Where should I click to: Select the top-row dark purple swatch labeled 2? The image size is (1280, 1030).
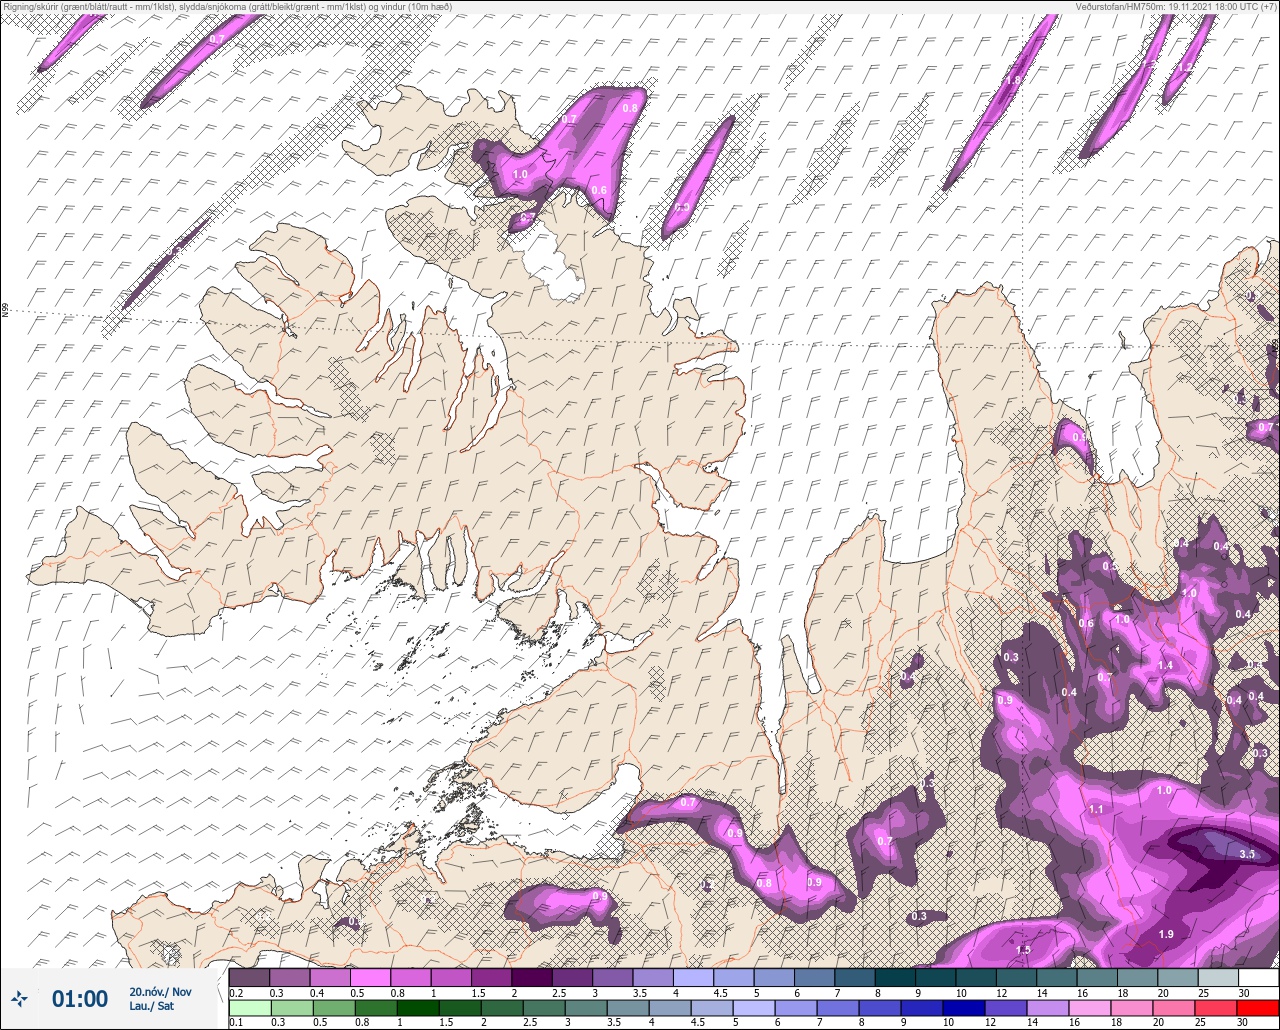pyautogui.click(x=532, y=977)
